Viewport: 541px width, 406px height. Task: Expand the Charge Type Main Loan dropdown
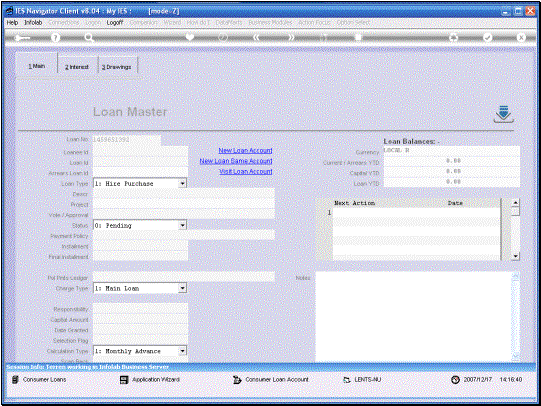coord(183,288)
